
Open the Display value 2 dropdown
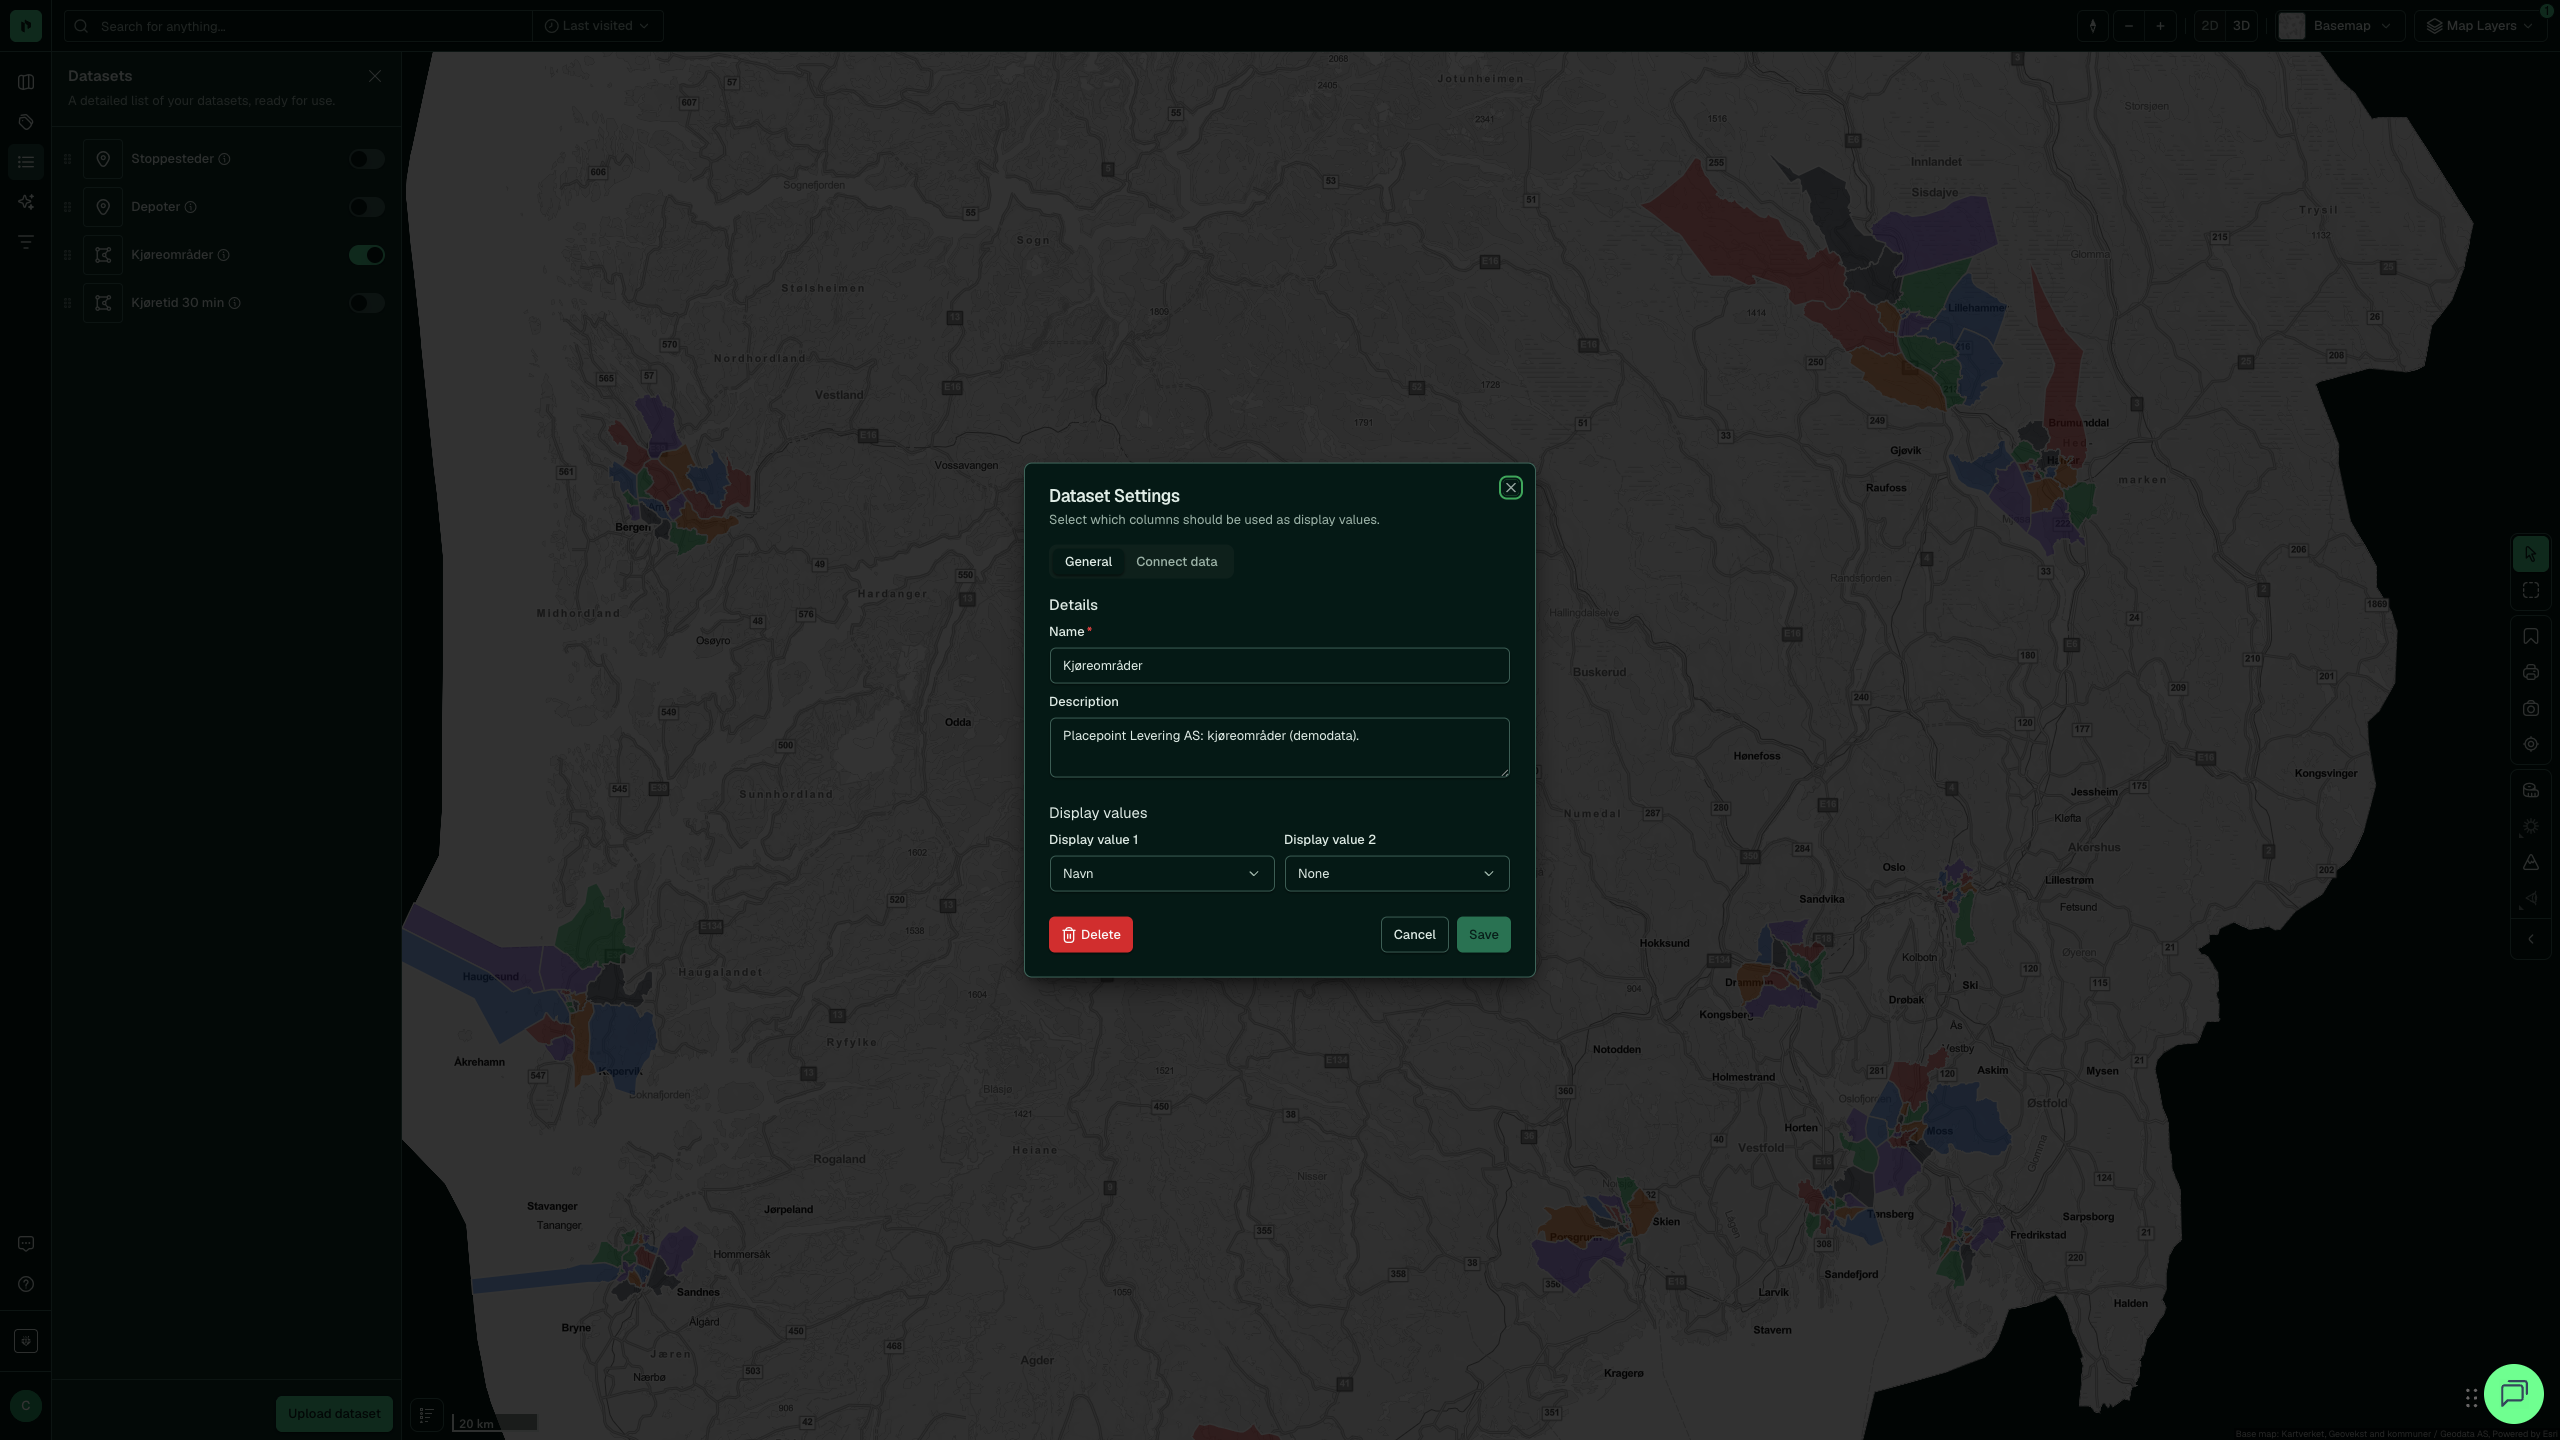[1397, 874]
